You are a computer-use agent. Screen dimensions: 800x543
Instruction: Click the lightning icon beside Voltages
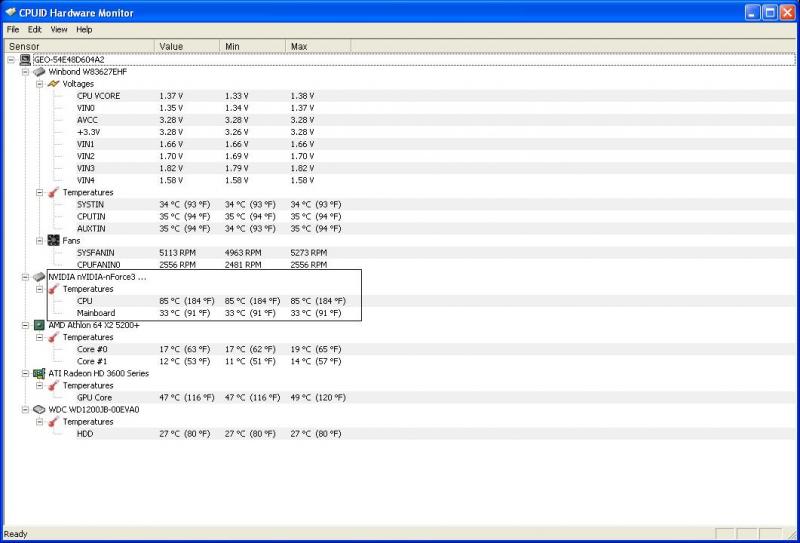tap(53, 84)
